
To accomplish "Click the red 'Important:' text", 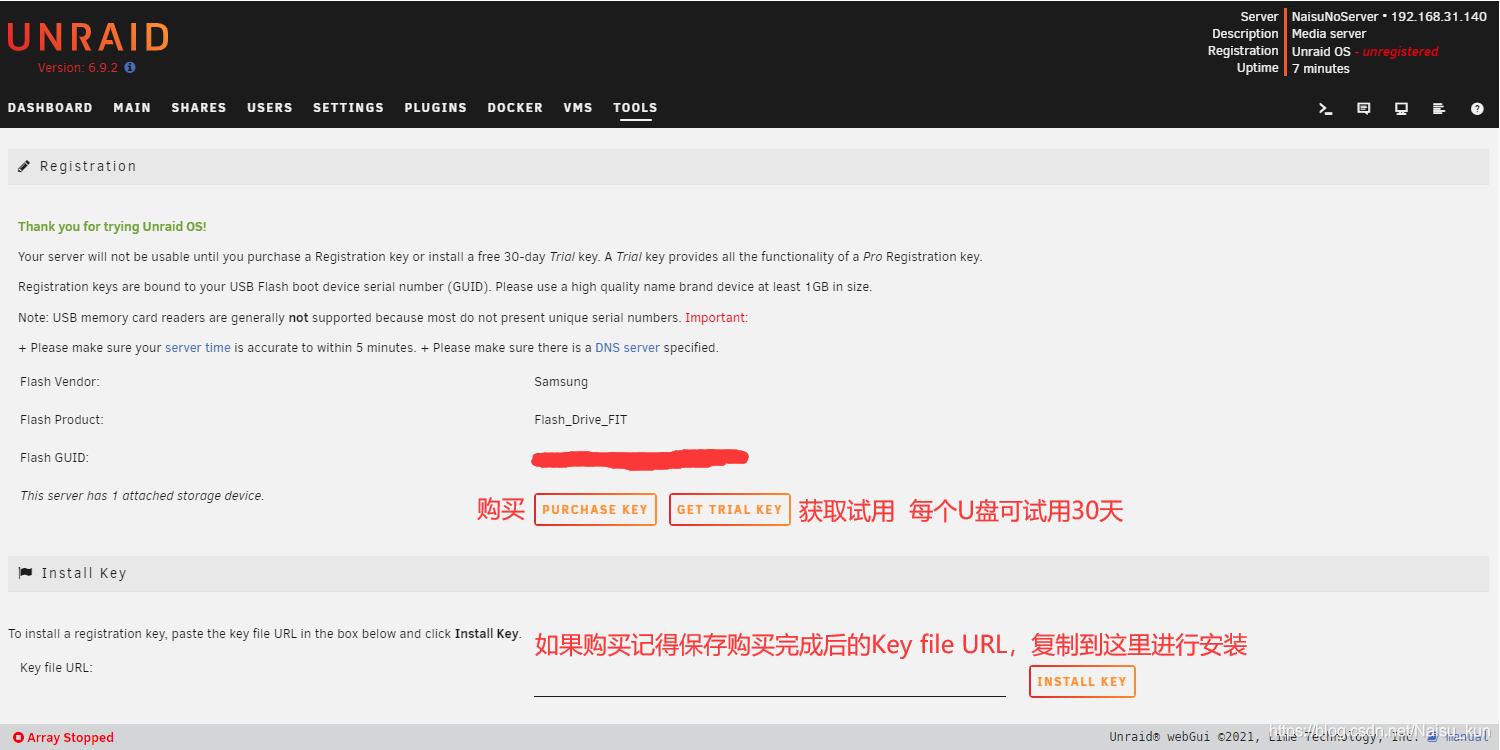I will [716, 318].
